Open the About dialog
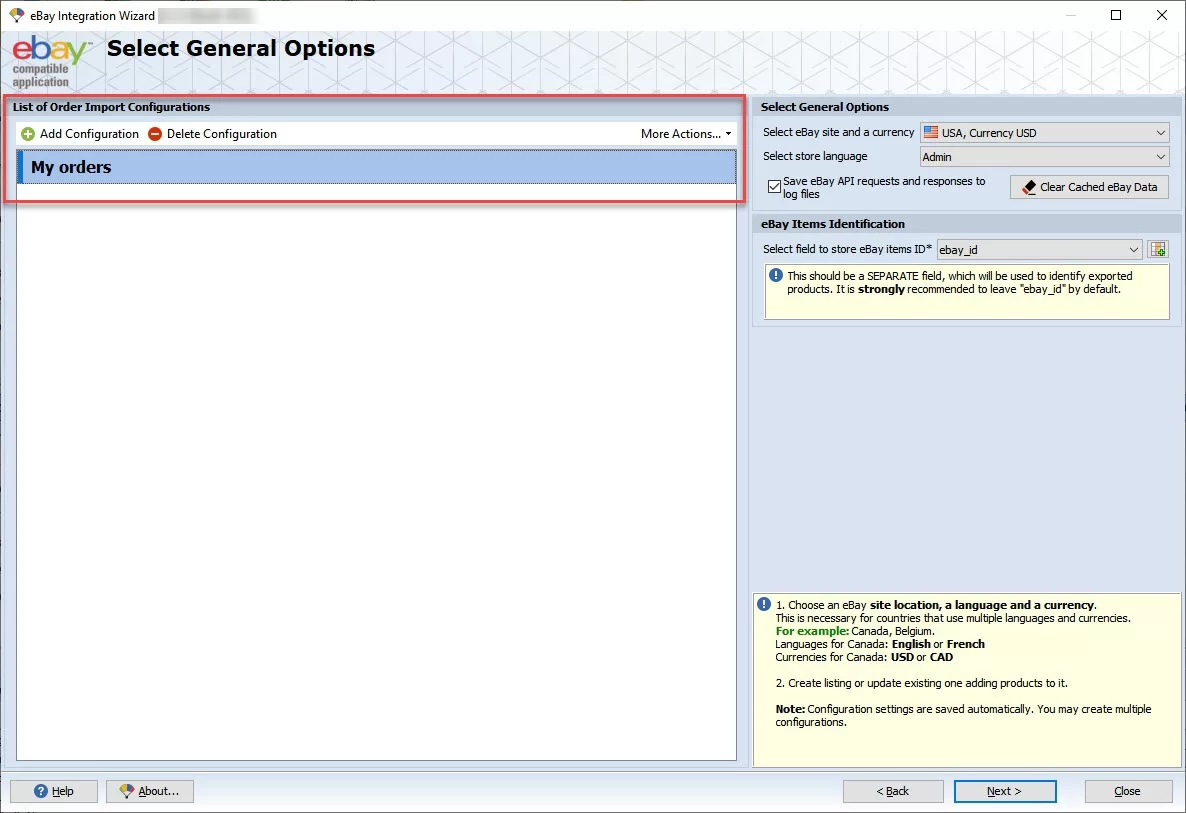The image size is (1186, 813). pyautogui.click(x=150, y=791)
